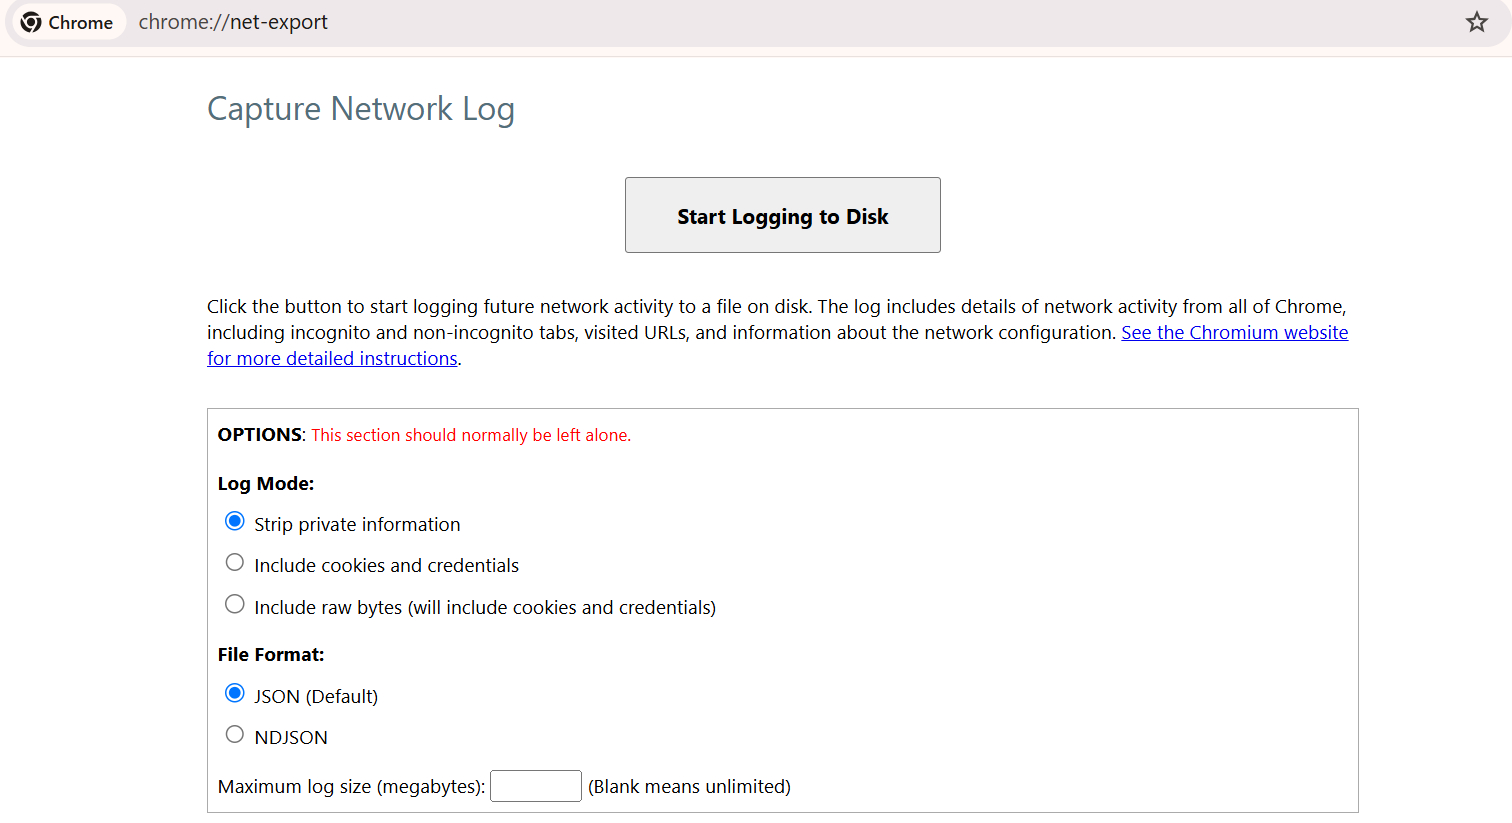Click the "Chrome" site chip label
This screenshot has width=1512, height=823.
point(81,22)
